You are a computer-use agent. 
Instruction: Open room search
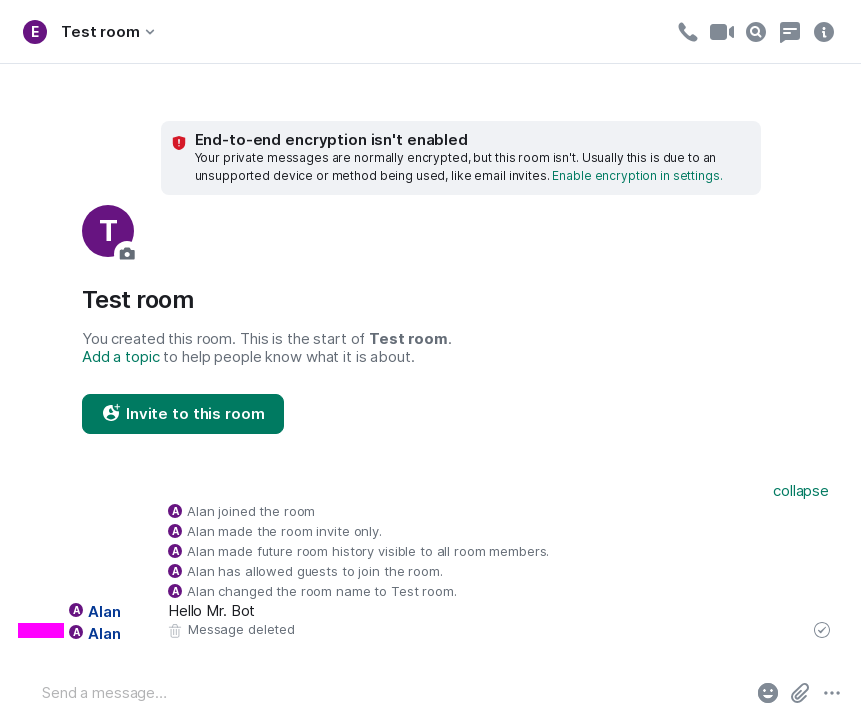[x=756, y=32]
